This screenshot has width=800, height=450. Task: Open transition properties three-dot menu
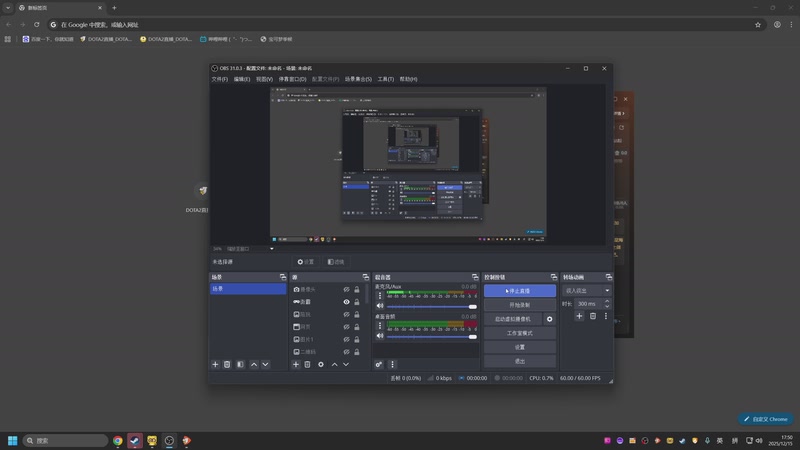click(x=606, y=316)
